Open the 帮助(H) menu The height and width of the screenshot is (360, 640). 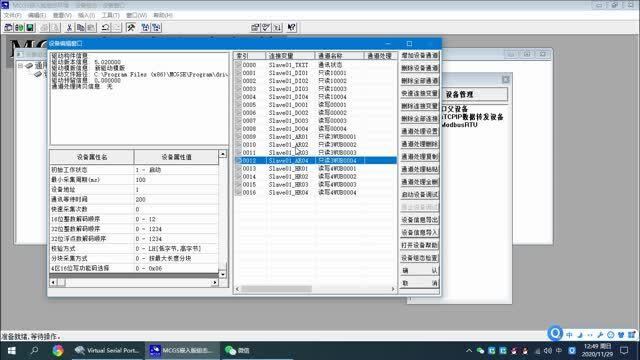(x=163, y=15)
